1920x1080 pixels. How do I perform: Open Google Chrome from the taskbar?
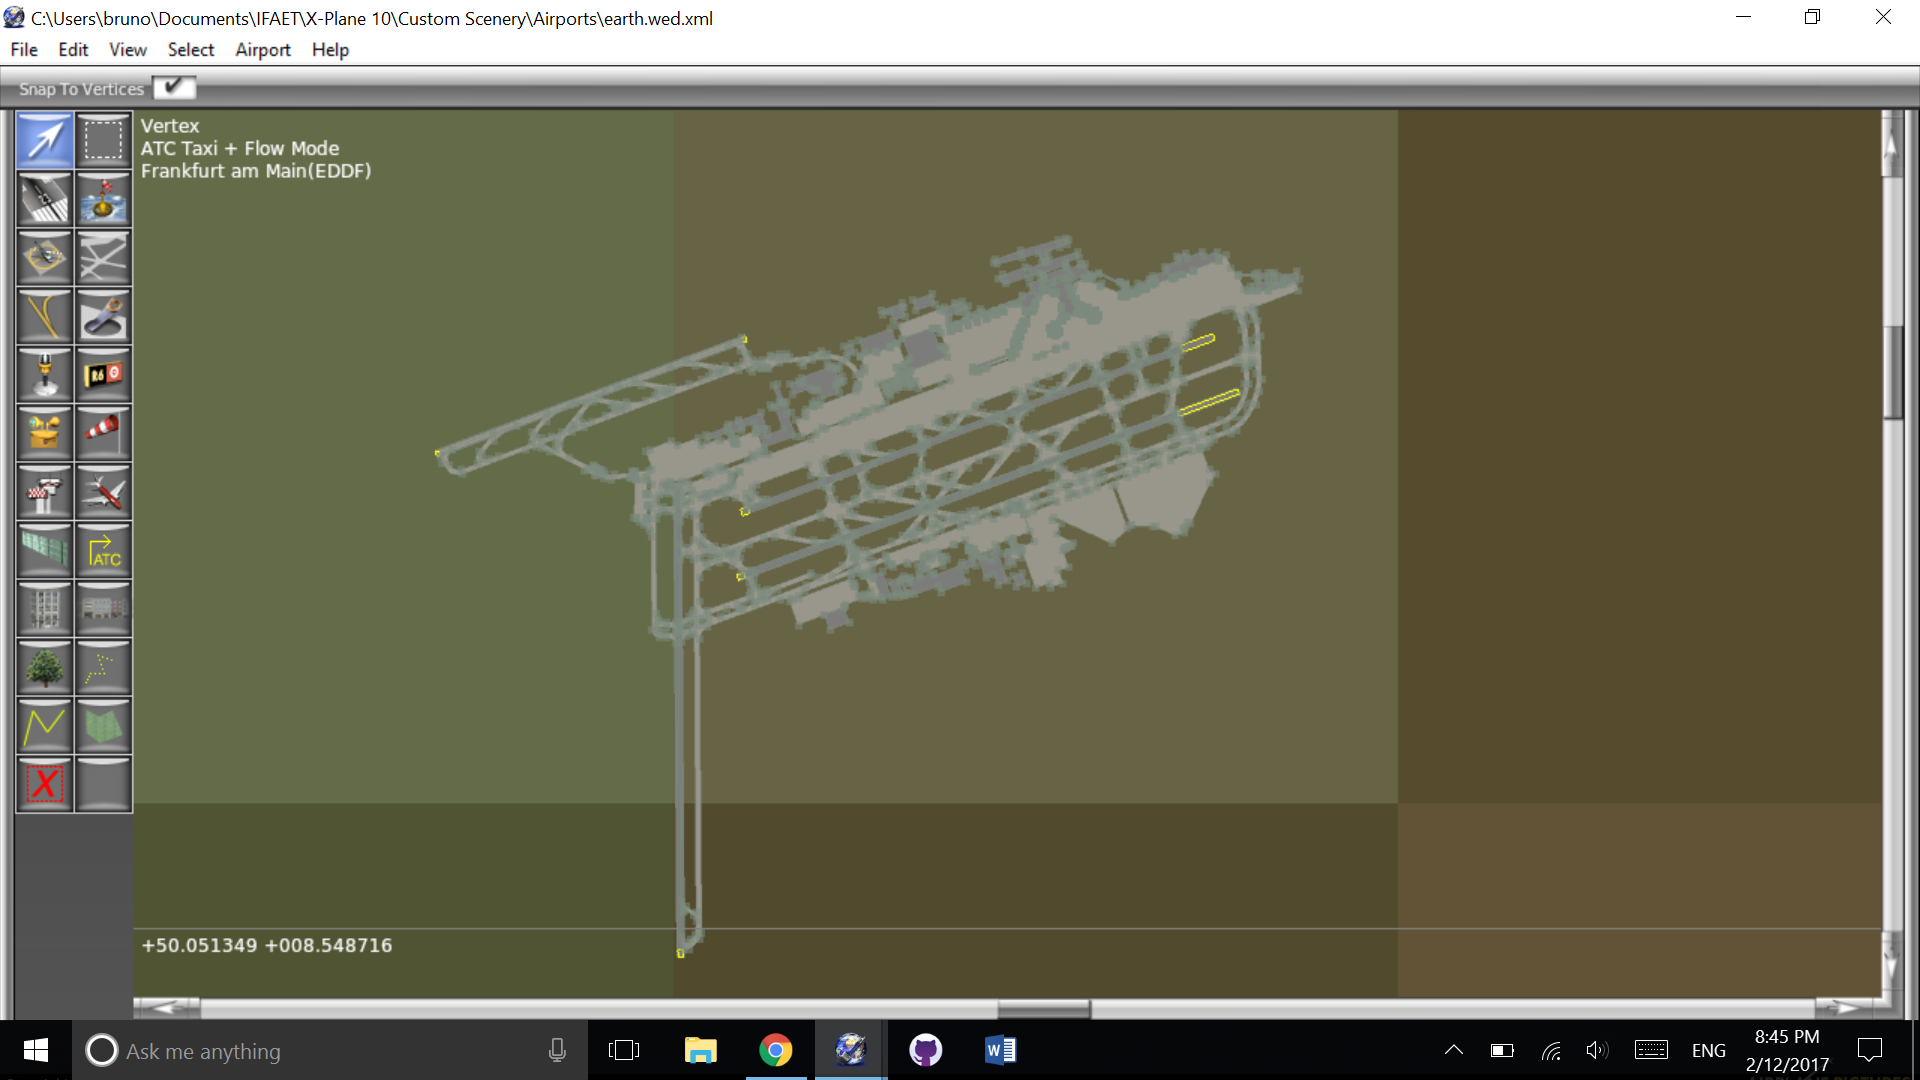775,1050
